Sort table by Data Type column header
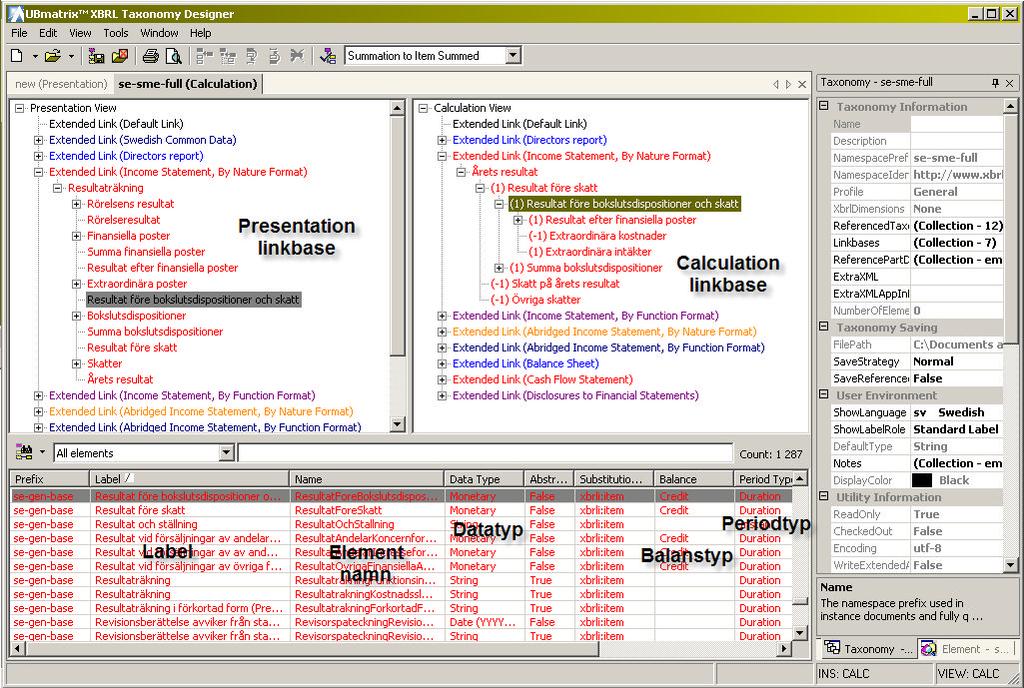The image size is (1024, 688). coord(483,479)
